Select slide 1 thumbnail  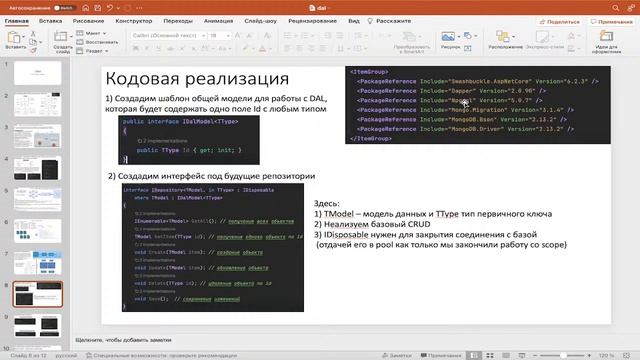38,73
